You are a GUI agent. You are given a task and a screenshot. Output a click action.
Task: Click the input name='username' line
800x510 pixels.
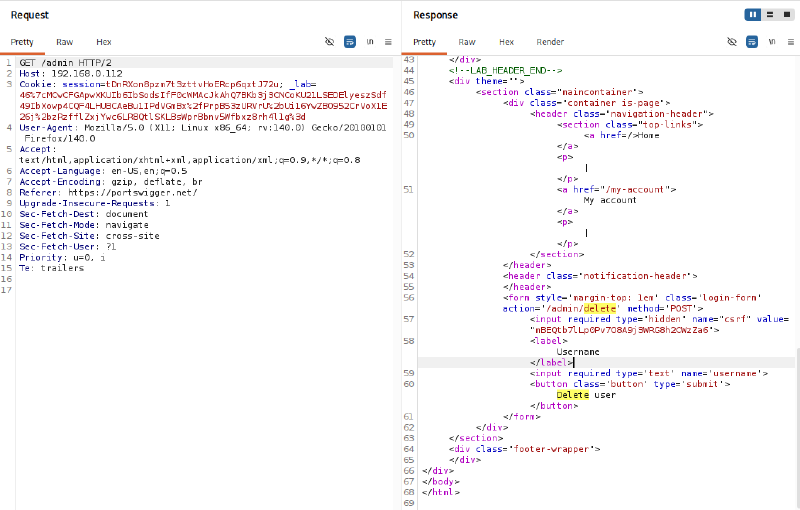pos(648,373)
